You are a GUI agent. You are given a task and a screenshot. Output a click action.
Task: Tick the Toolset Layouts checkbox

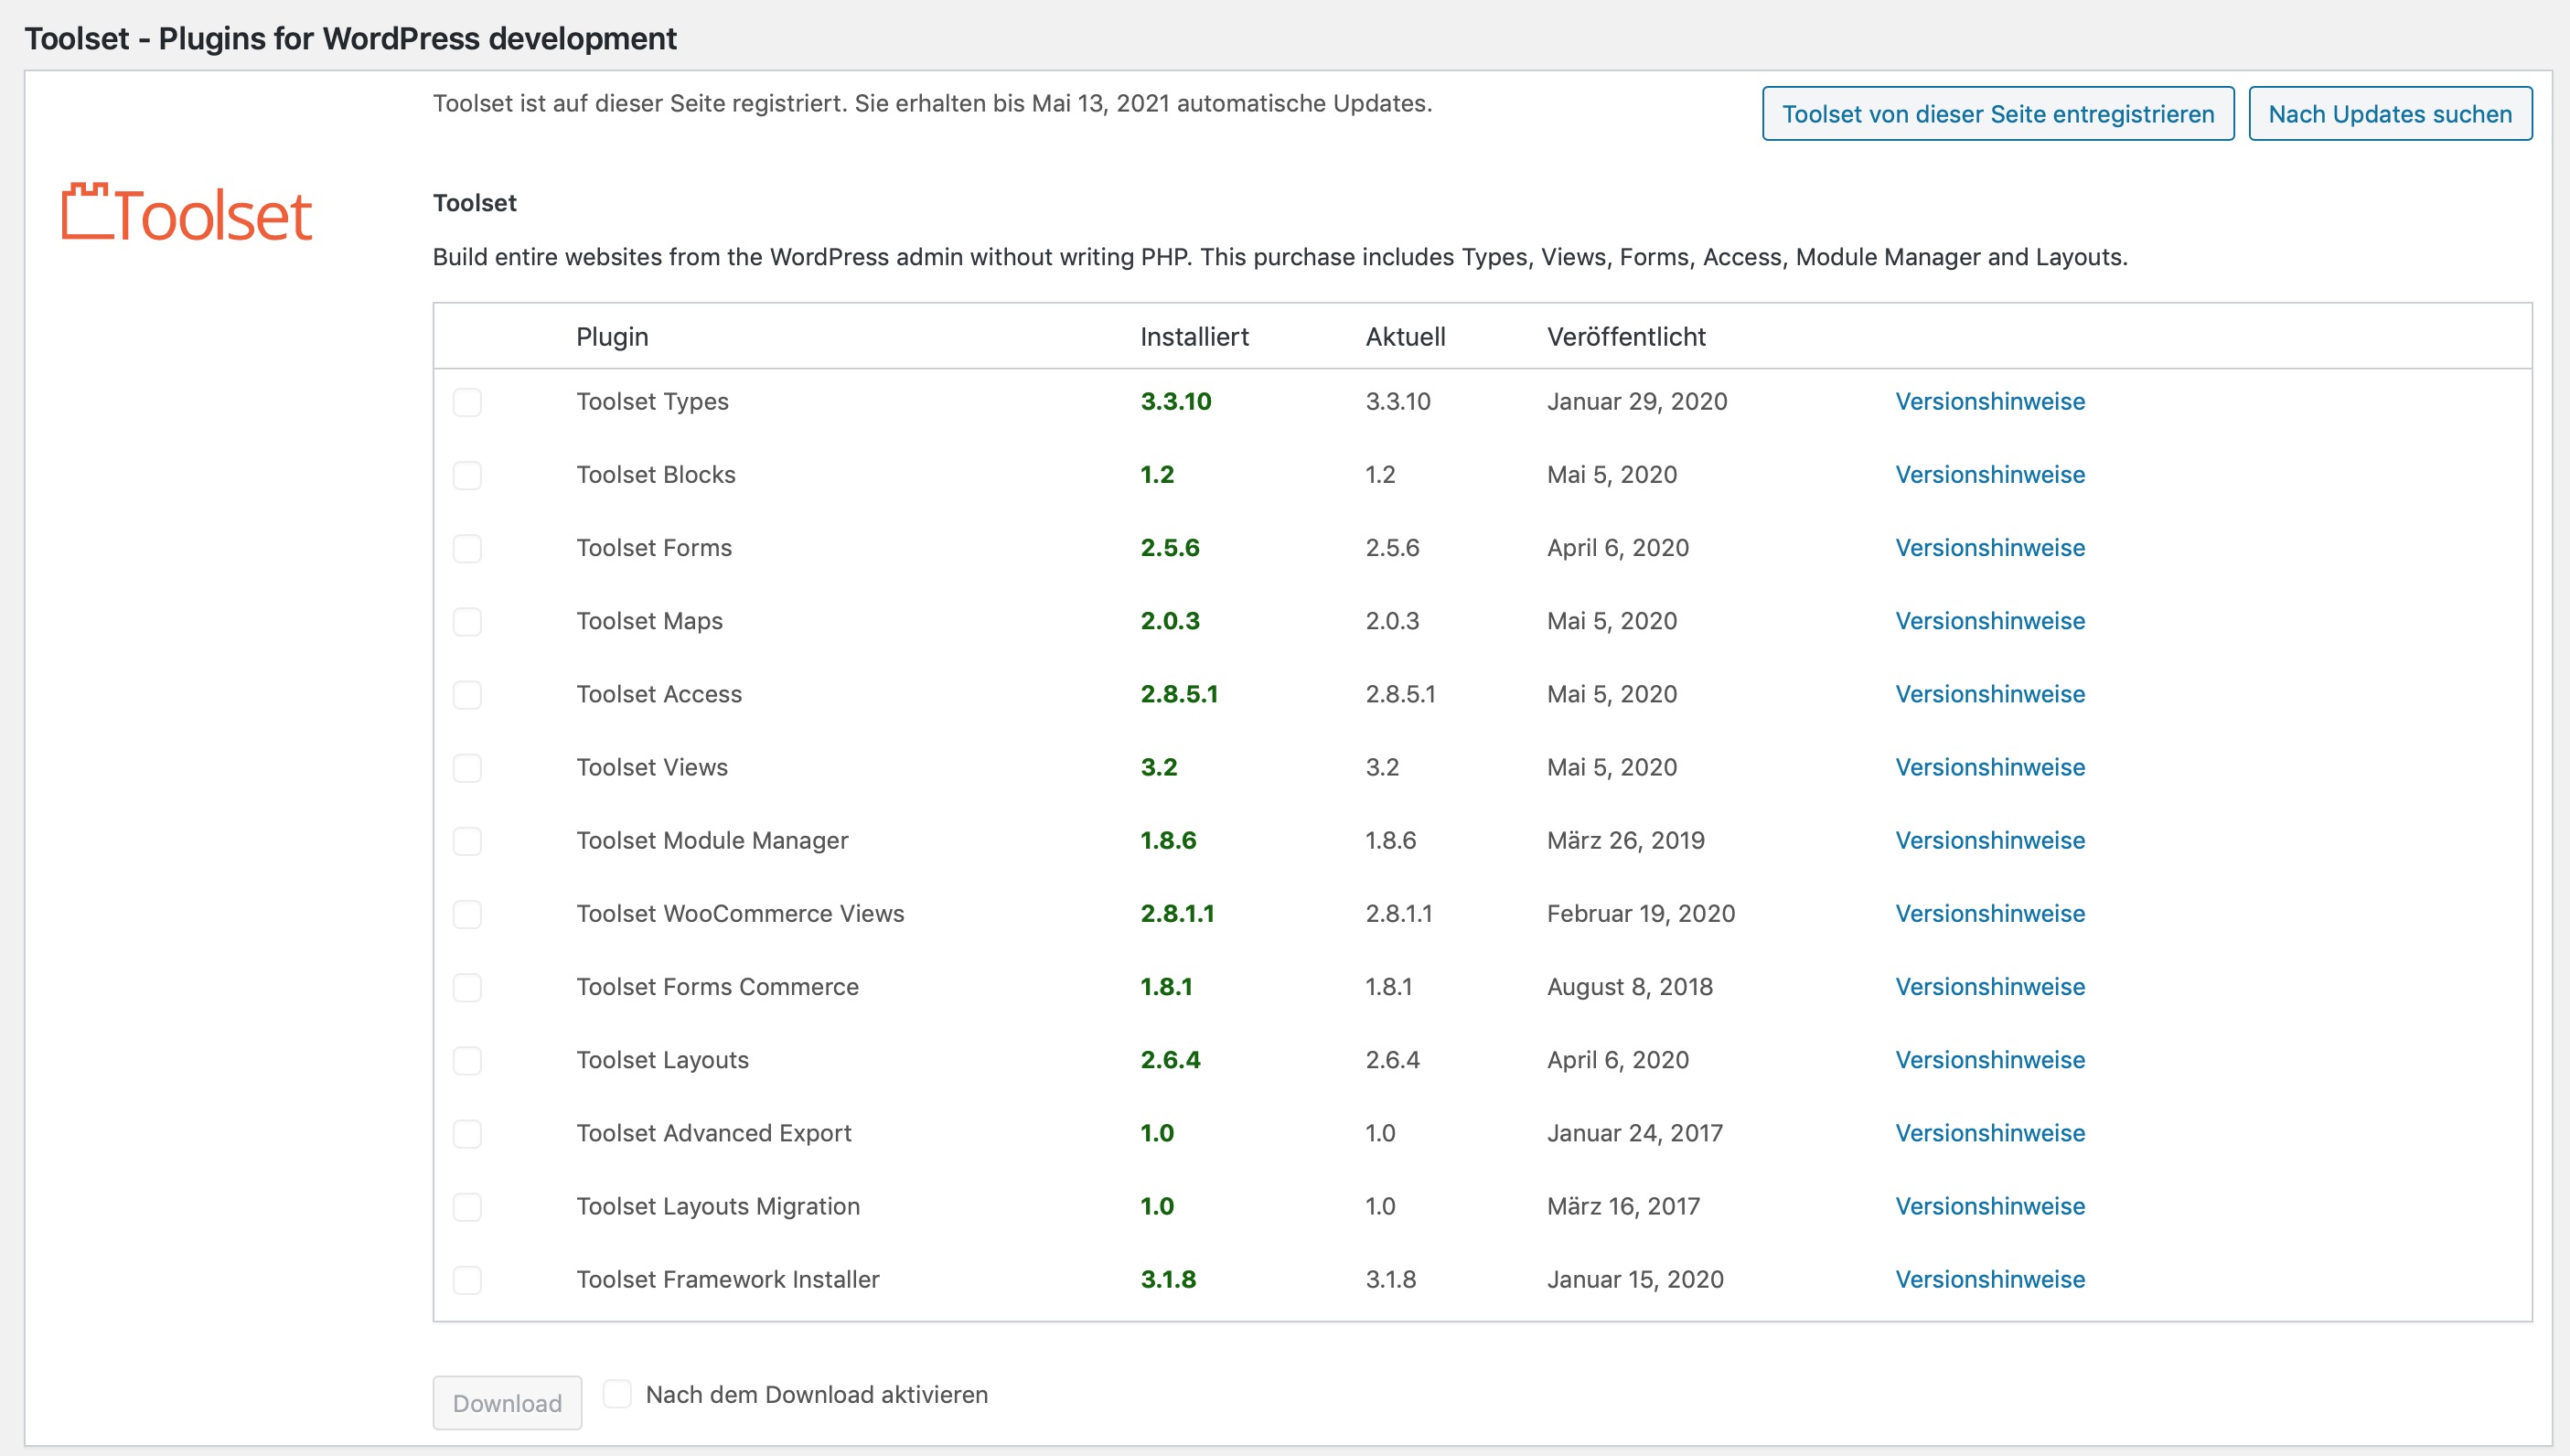[467, 1060]
